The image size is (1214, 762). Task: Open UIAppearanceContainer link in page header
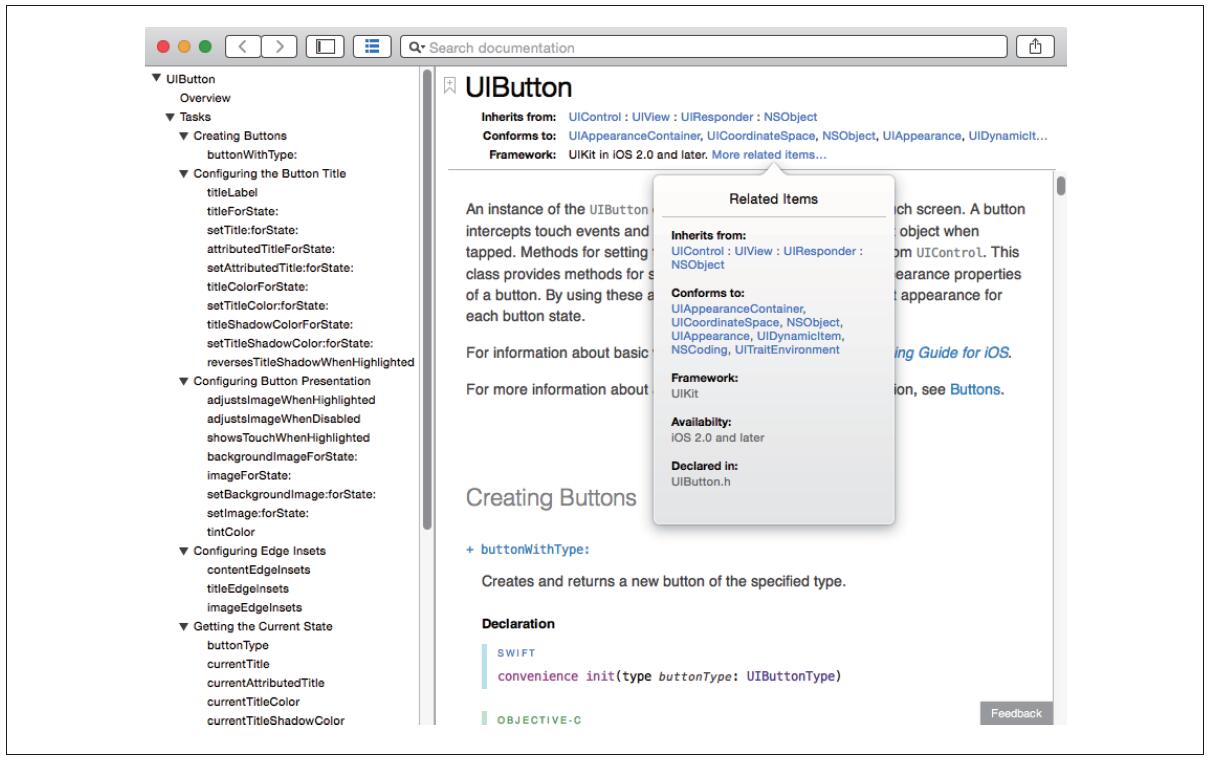coord(633,136)
